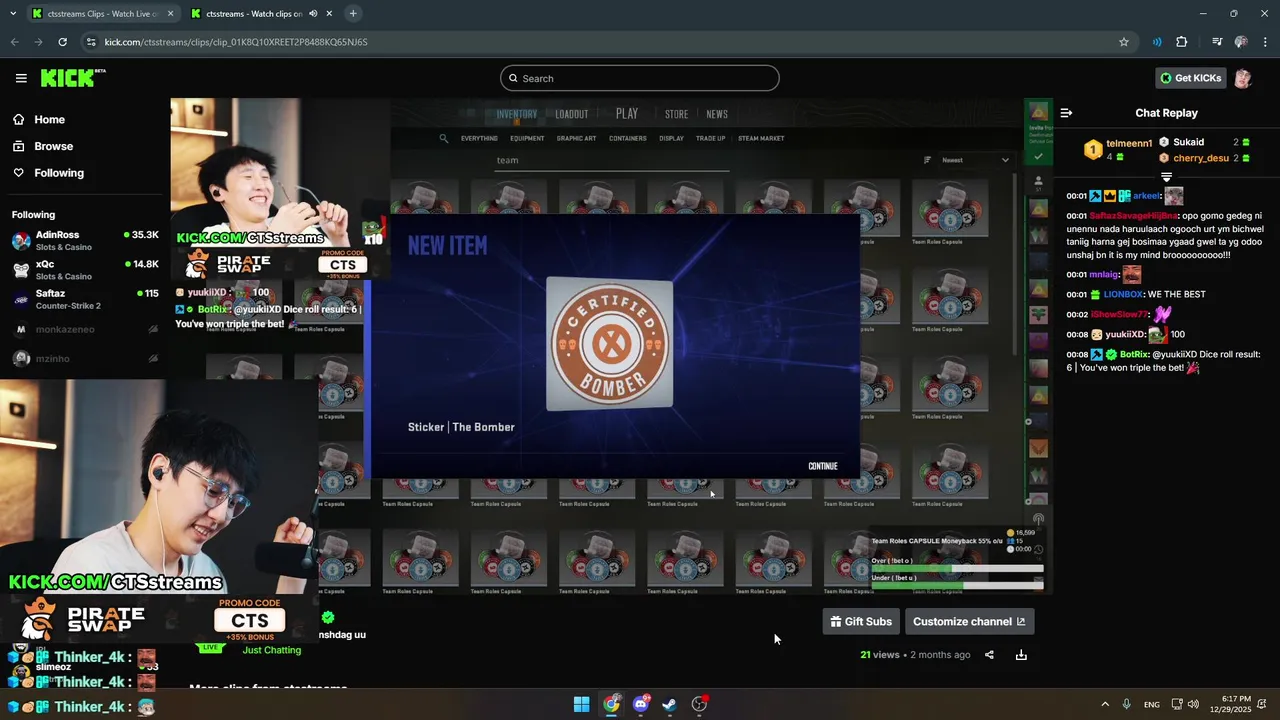View site information icon in address bar

pyautogui.click(x=91, y=42)
